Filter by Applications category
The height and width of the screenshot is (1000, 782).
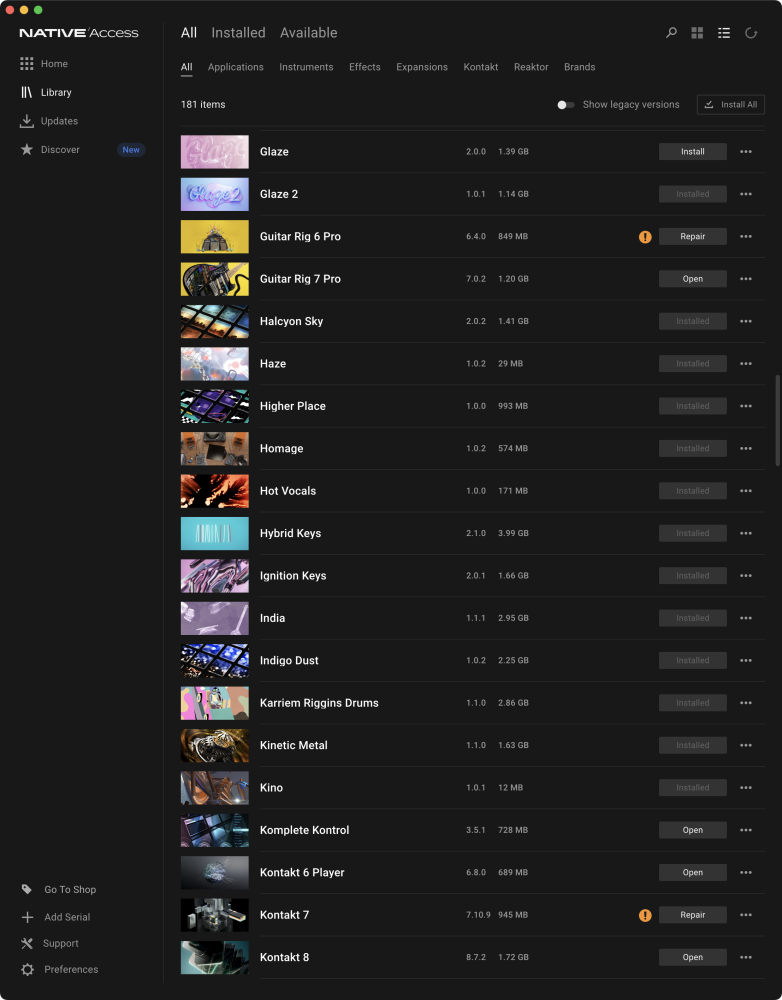(x=235, y=67)
